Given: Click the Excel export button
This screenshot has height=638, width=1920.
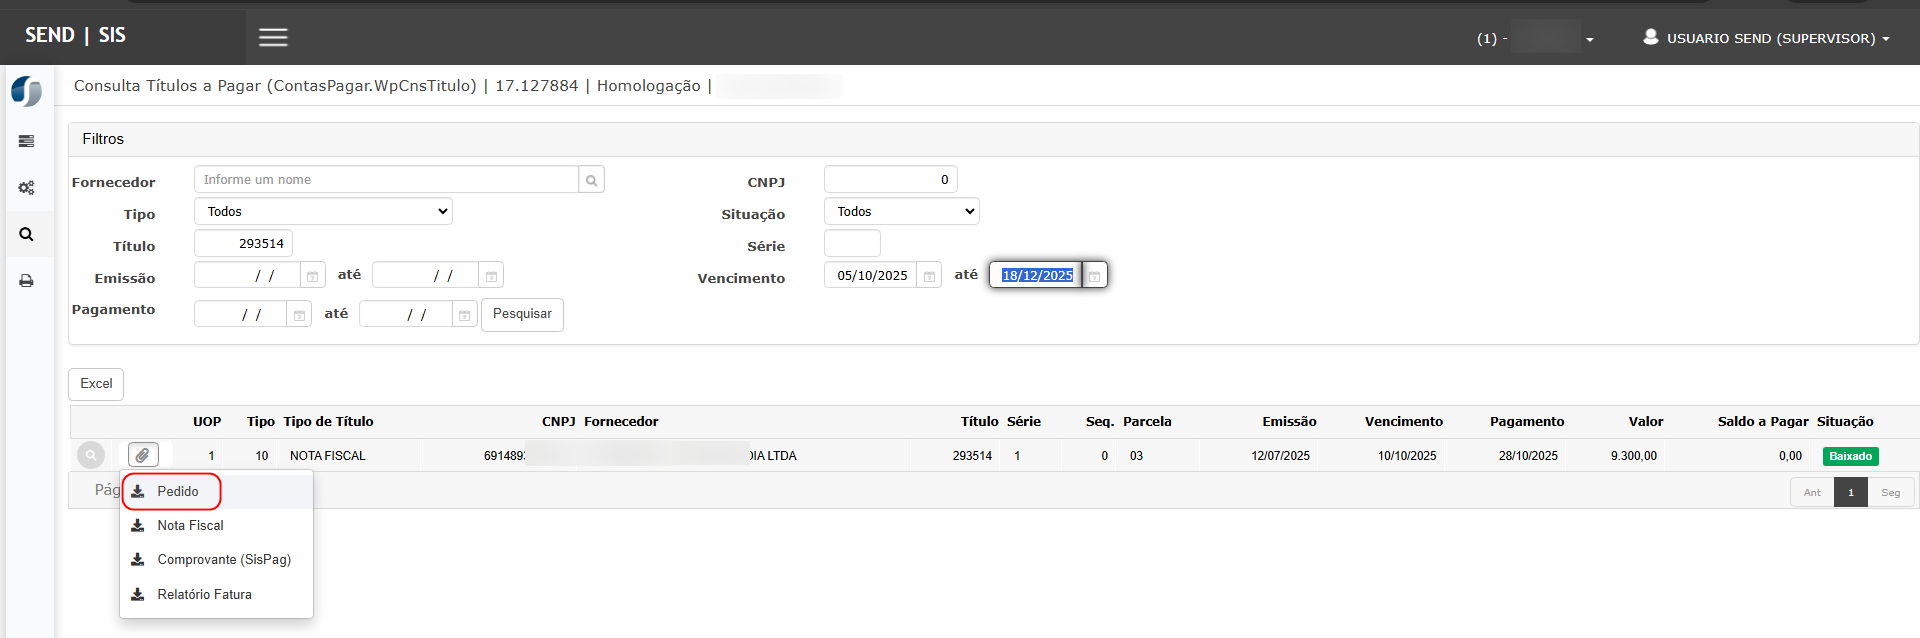Looking at the screenshot, I should [x=96, y=384].
